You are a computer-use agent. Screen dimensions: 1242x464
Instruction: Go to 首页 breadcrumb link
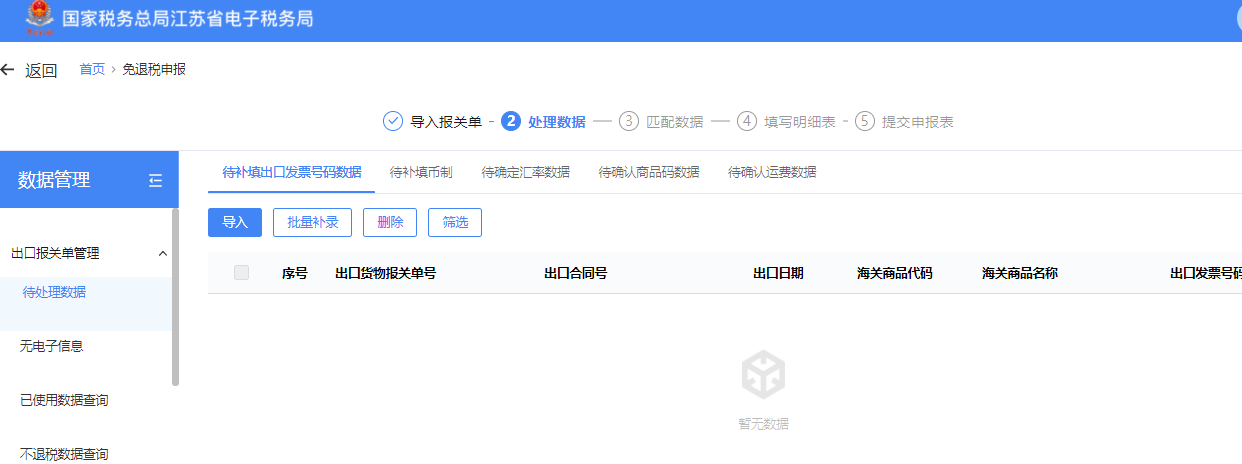[x=92, y=70]
